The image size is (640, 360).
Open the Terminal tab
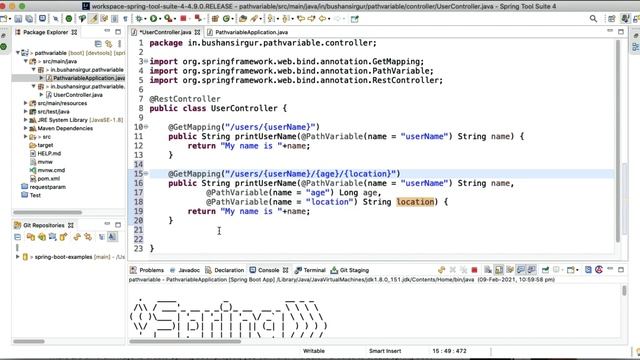point(310,270)
